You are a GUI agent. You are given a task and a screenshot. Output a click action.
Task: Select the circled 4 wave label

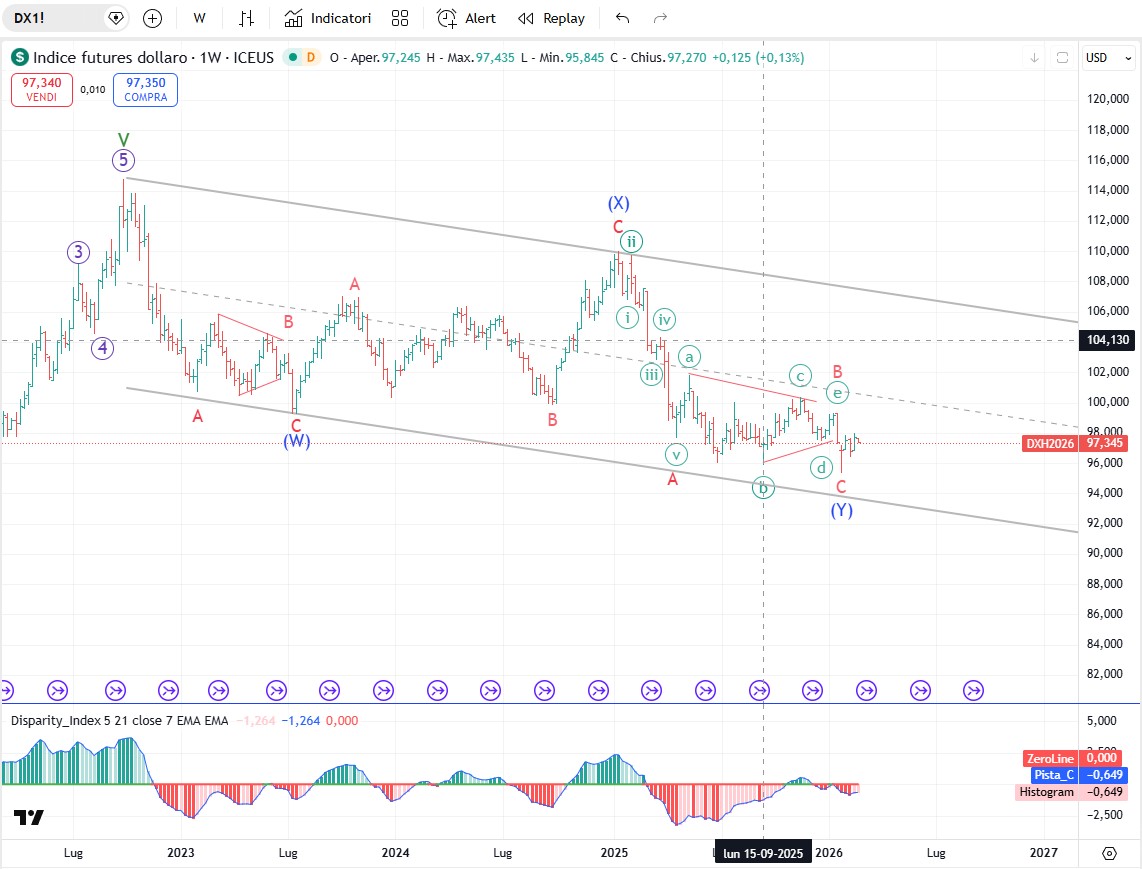click(103, 348)
